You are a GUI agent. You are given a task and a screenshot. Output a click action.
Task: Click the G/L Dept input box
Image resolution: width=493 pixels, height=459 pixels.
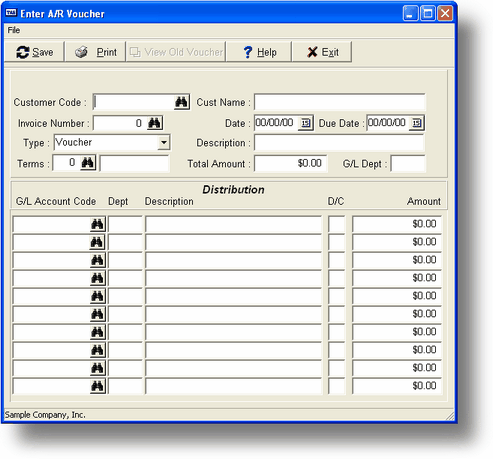click(408, 164)
